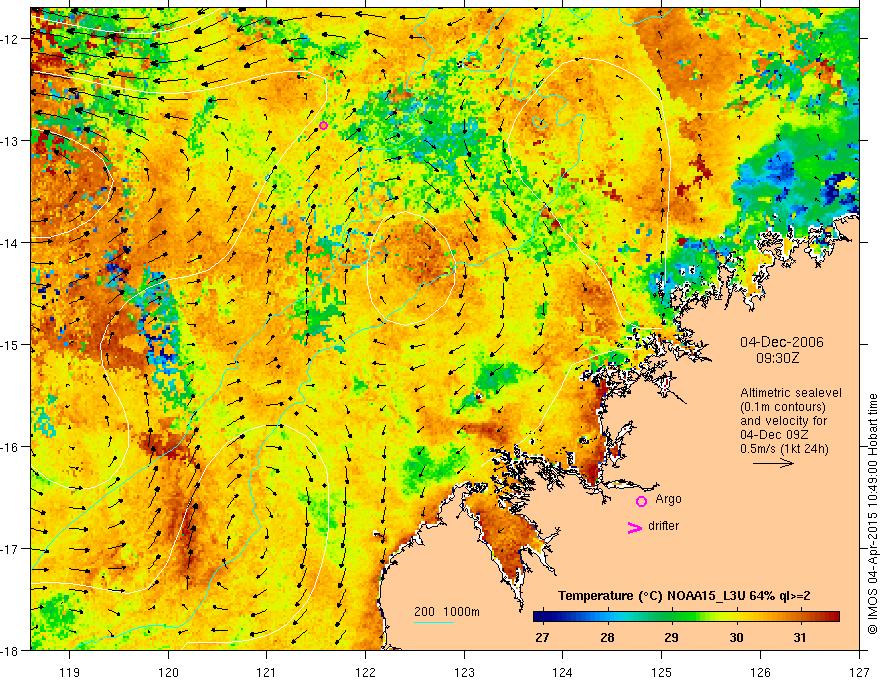Click the 'and velocity for' legend line
The height and width of the screenshot is (680, 880).
[783, 421]
